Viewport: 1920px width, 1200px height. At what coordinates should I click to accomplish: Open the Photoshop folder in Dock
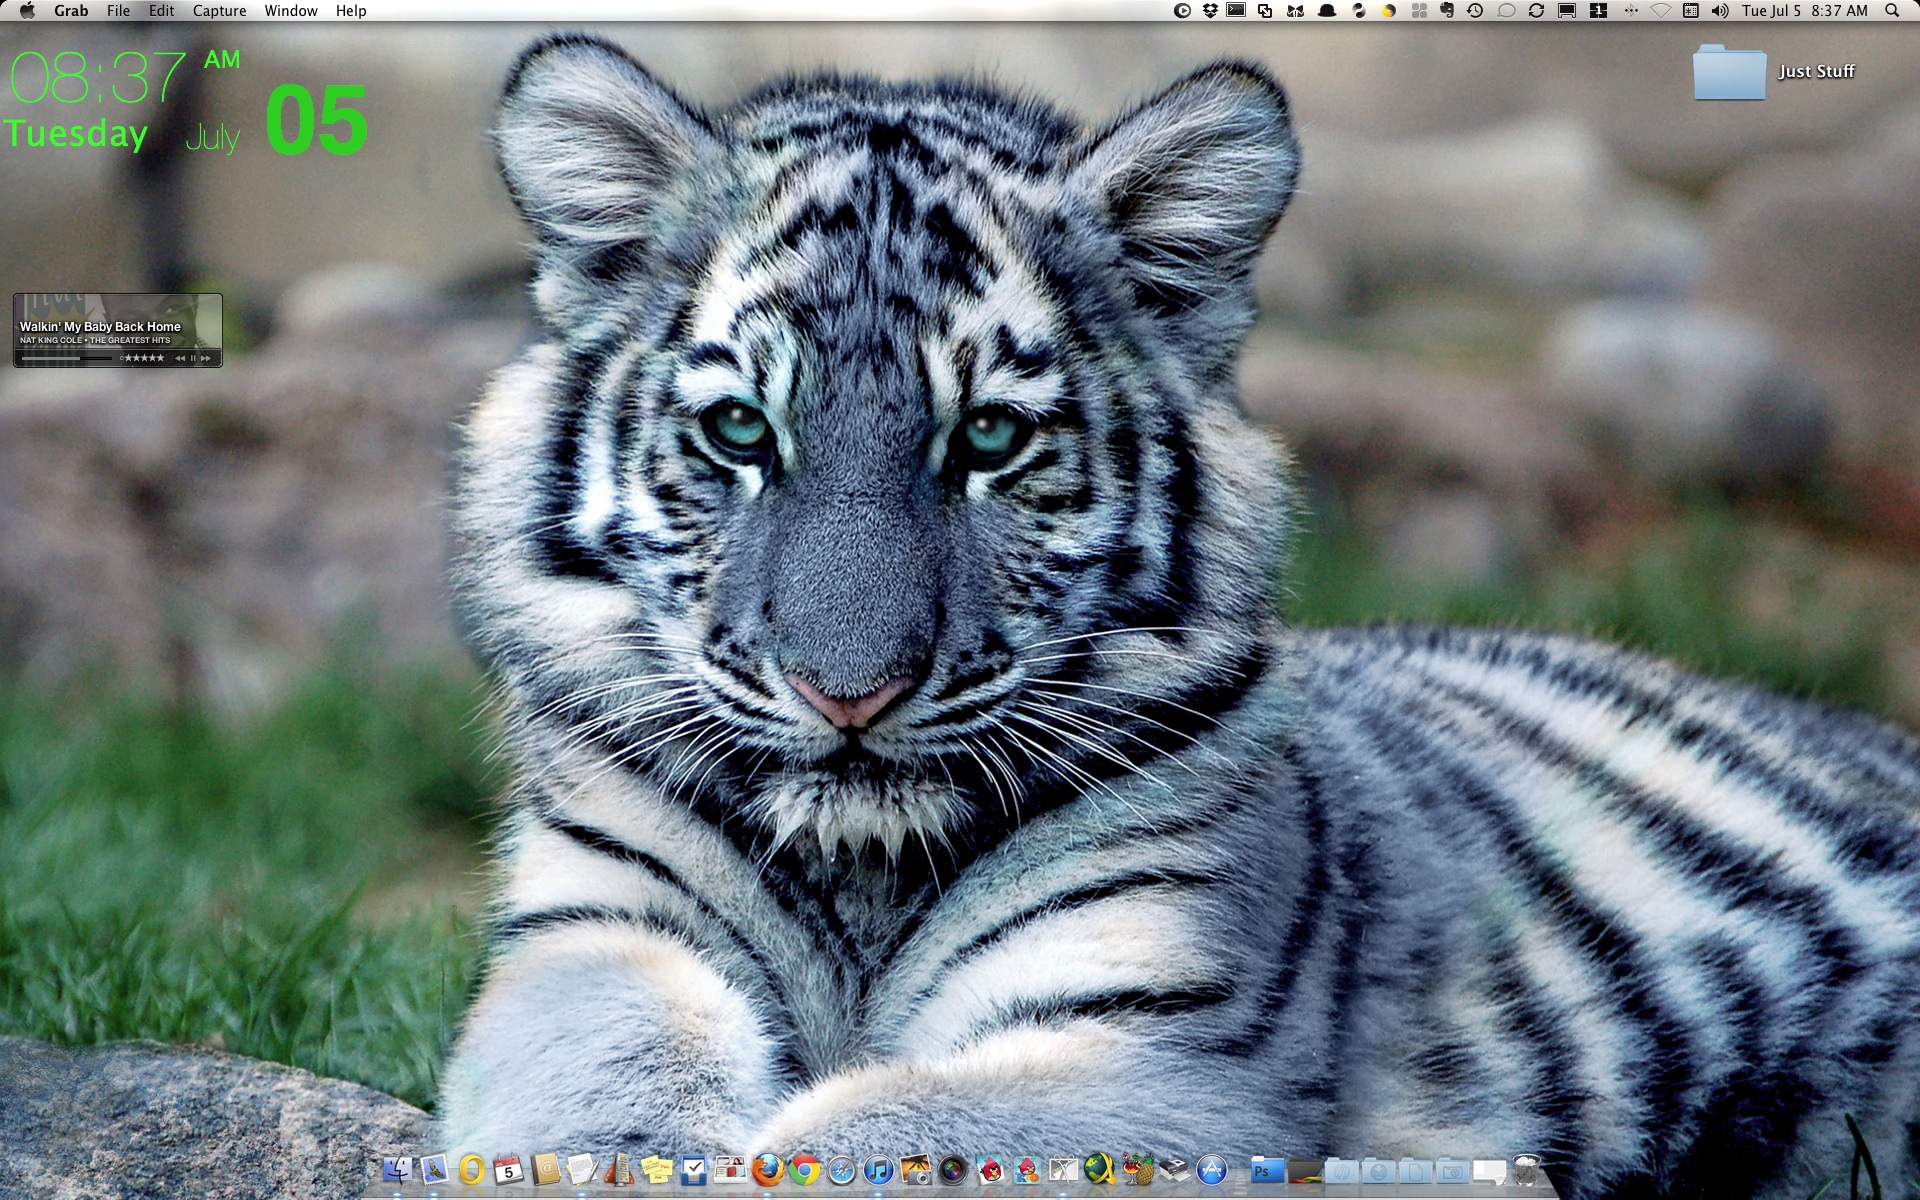pos(1266,1170)
